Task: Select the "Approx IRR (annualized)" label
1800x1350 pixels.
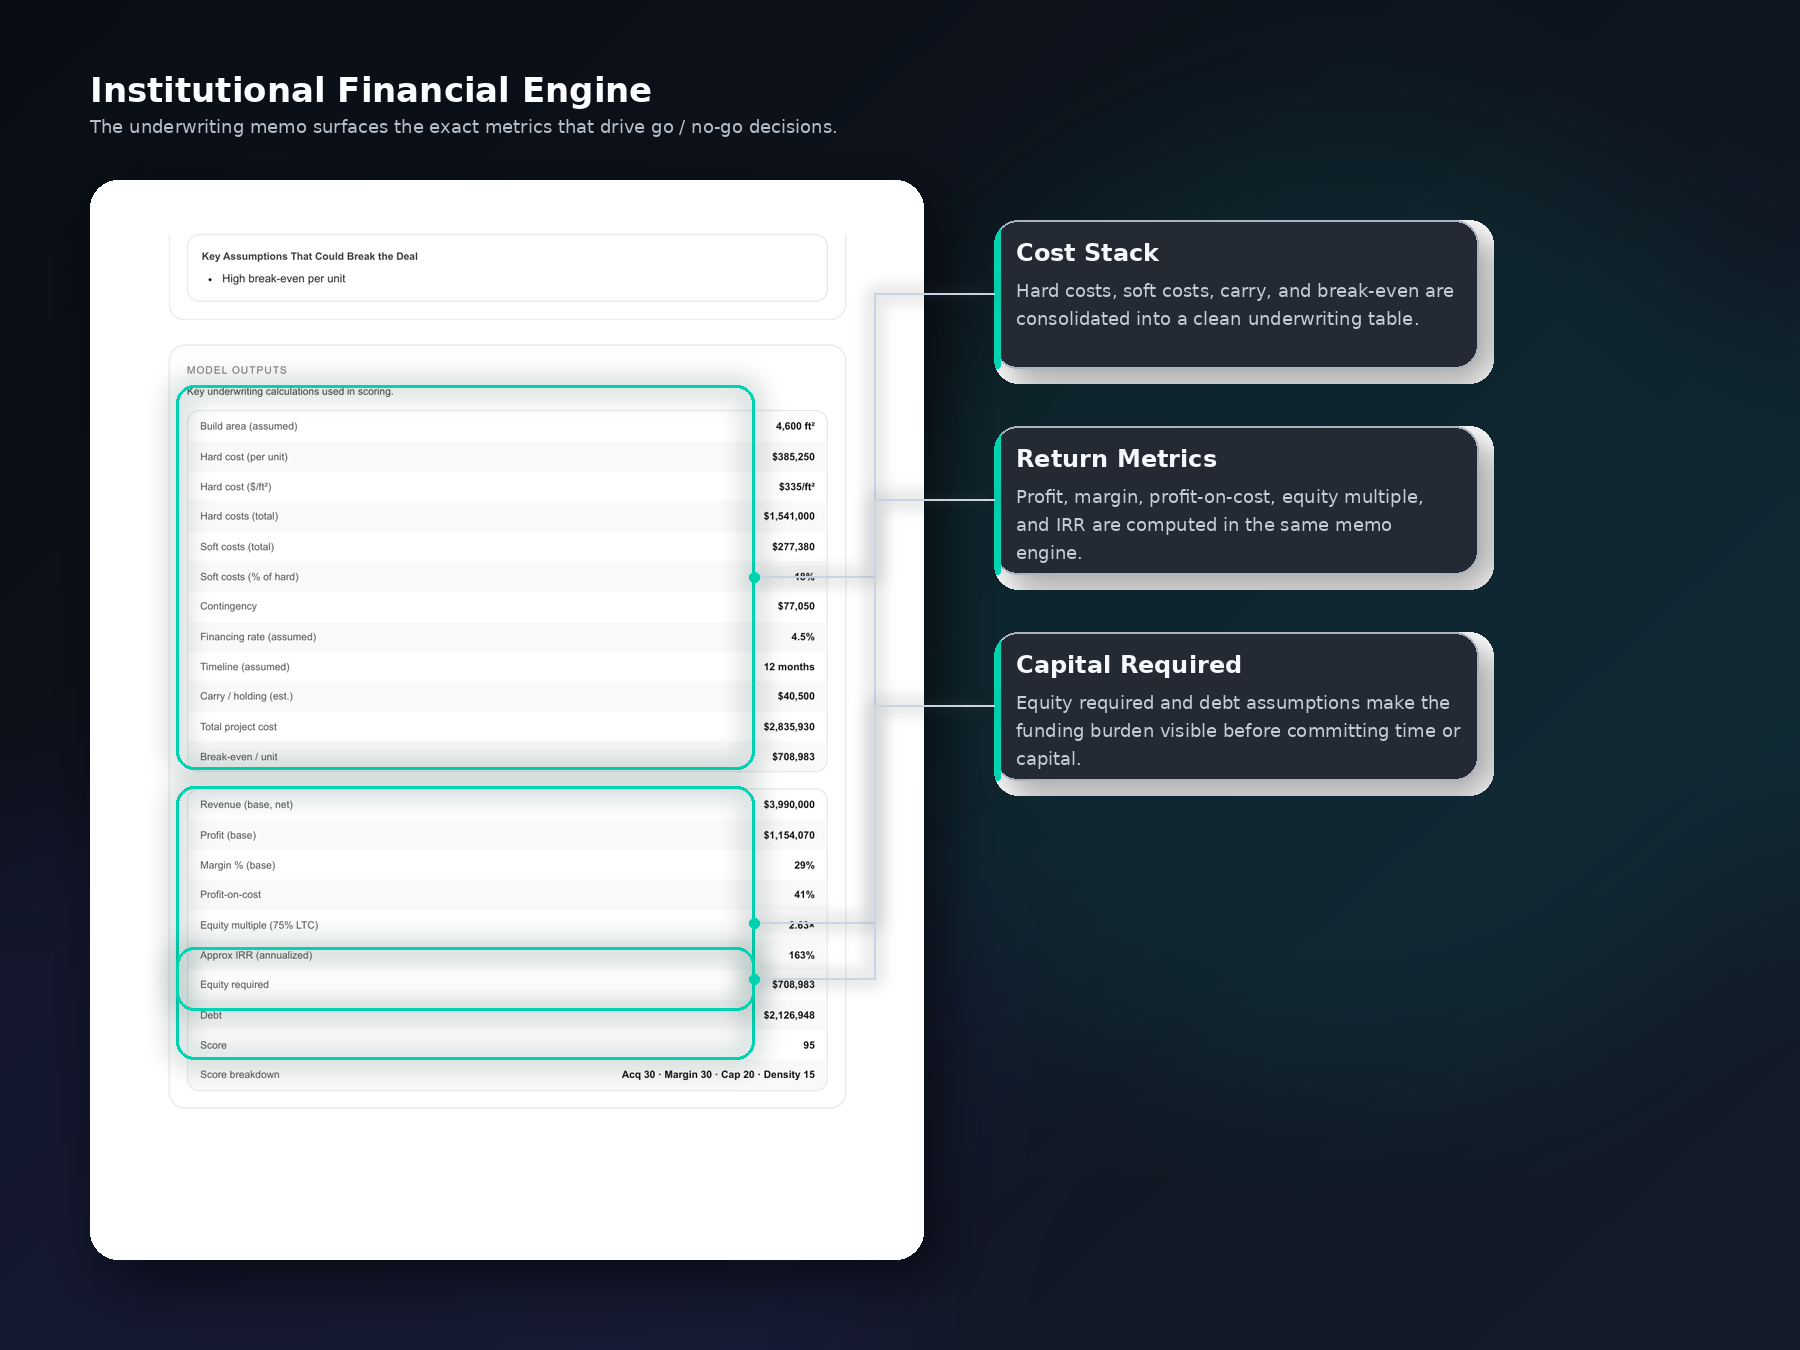Action: (256, 955)
